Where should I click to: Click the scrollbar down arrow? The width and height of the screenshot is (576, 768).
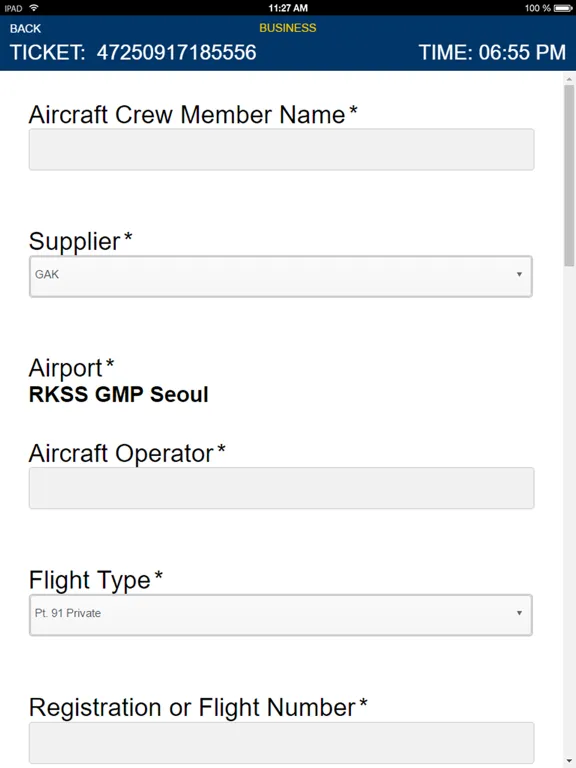click(x=569, y=762)
